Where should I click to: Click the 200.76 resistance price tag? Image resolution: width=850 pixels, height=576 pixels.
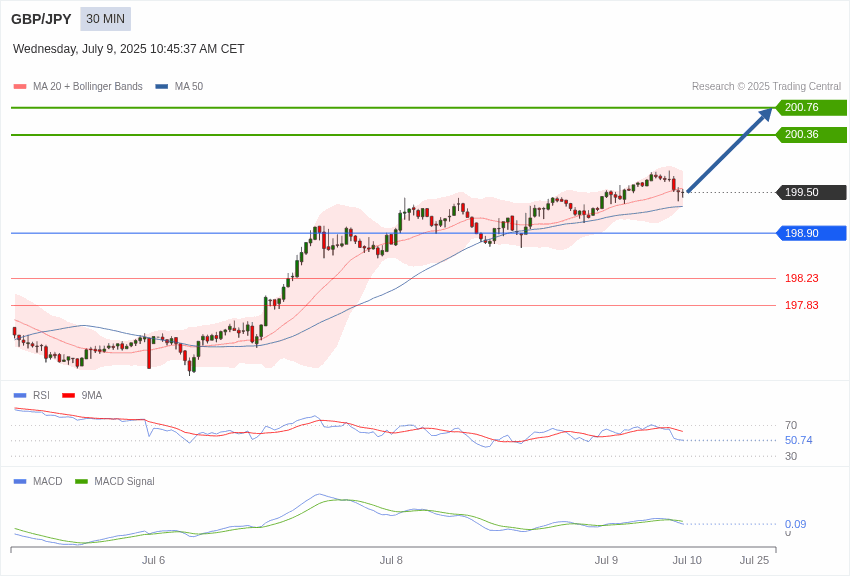coord(811,107)
